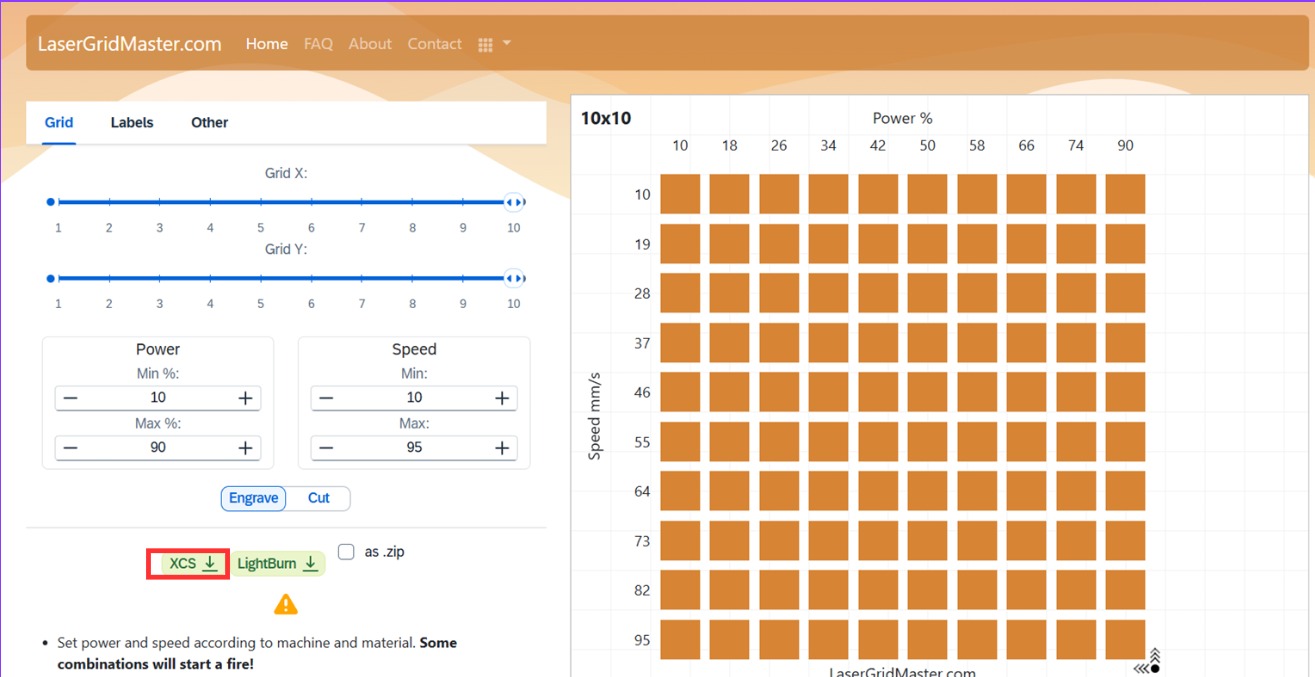Click the Grid Y slider left handle

[x=51, y=278]
